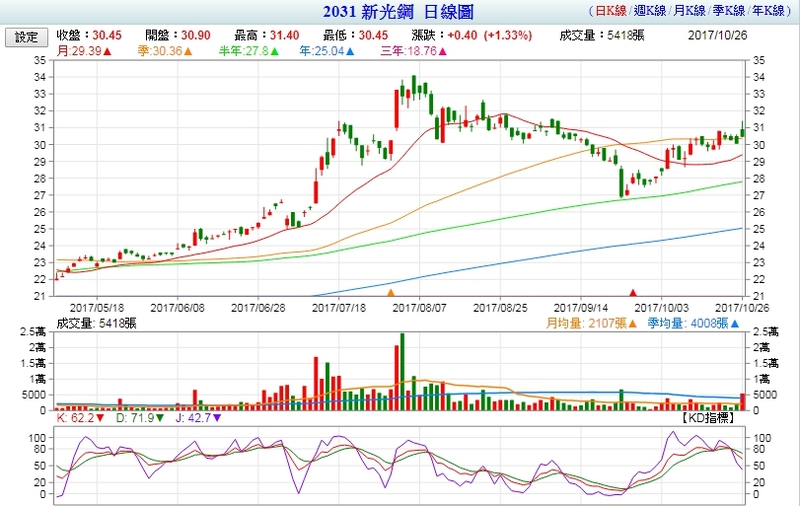This screenshot has height=506, width=800.
Task: Click the x-axis date 2017/06/08
Action: point(178,308)
